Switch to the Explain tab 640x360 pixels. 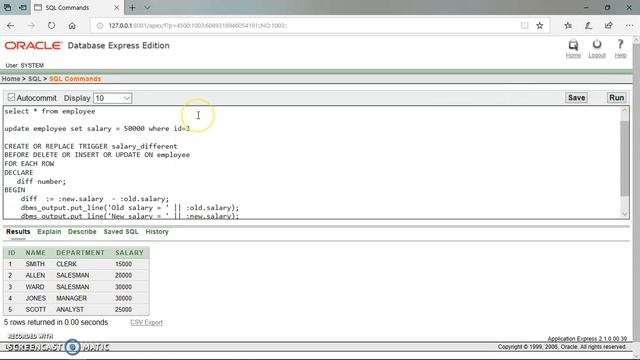click(x=49, y=231)
